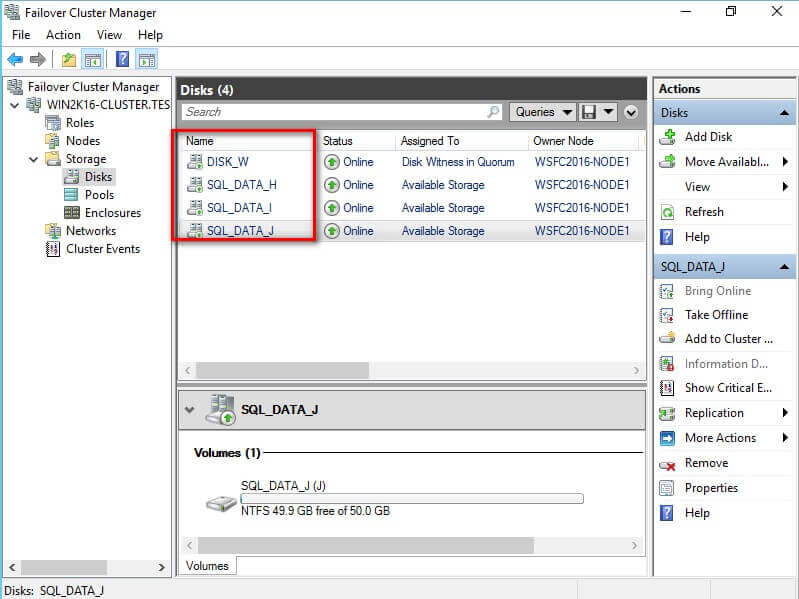Click the Take Offline action icon
The height and width of the screenshot is (599, 799).
click(667, 315)
